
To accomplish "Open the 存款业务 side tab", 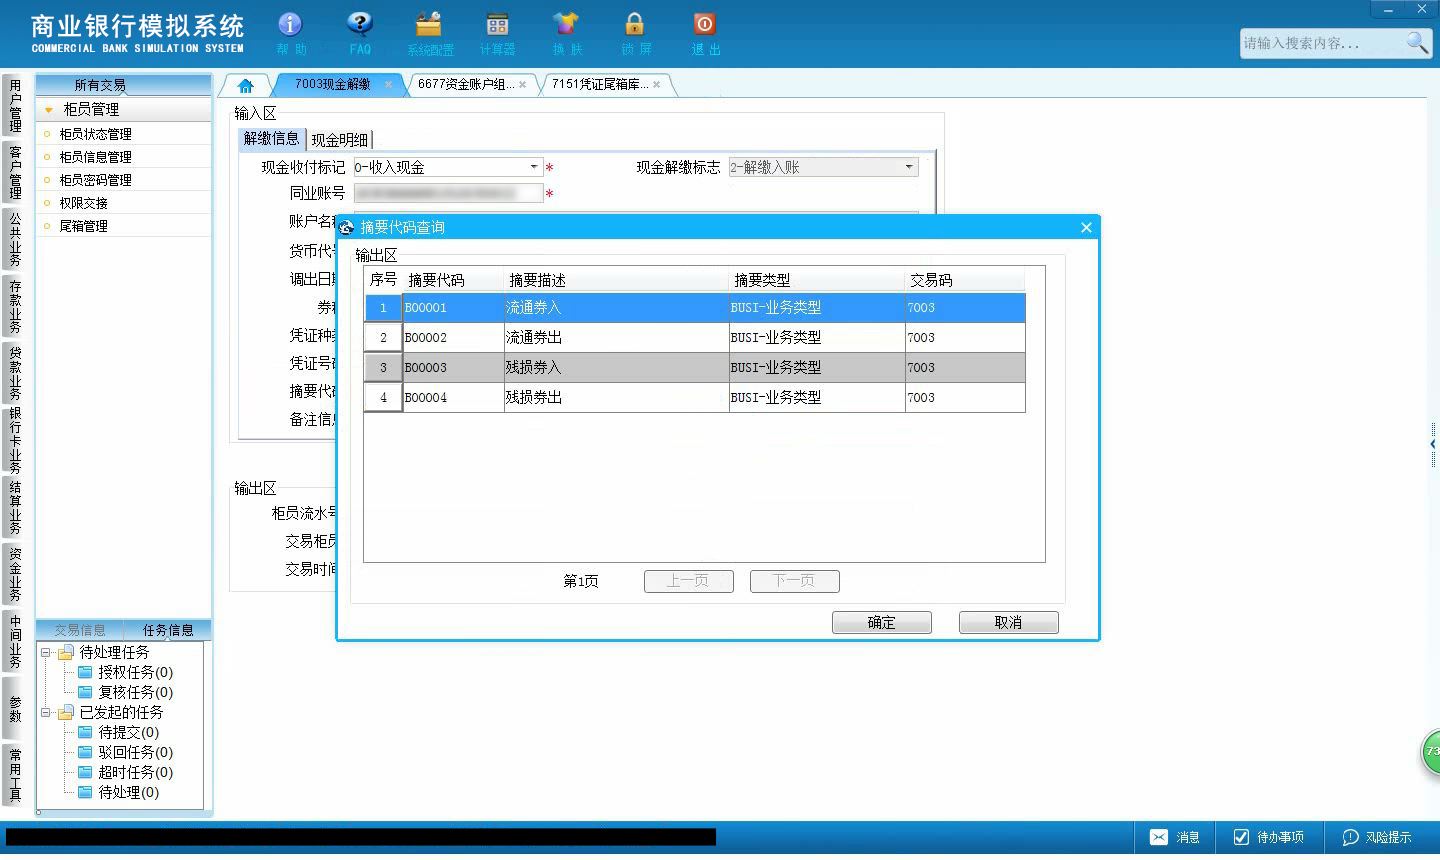I will (x=15, y=306).
